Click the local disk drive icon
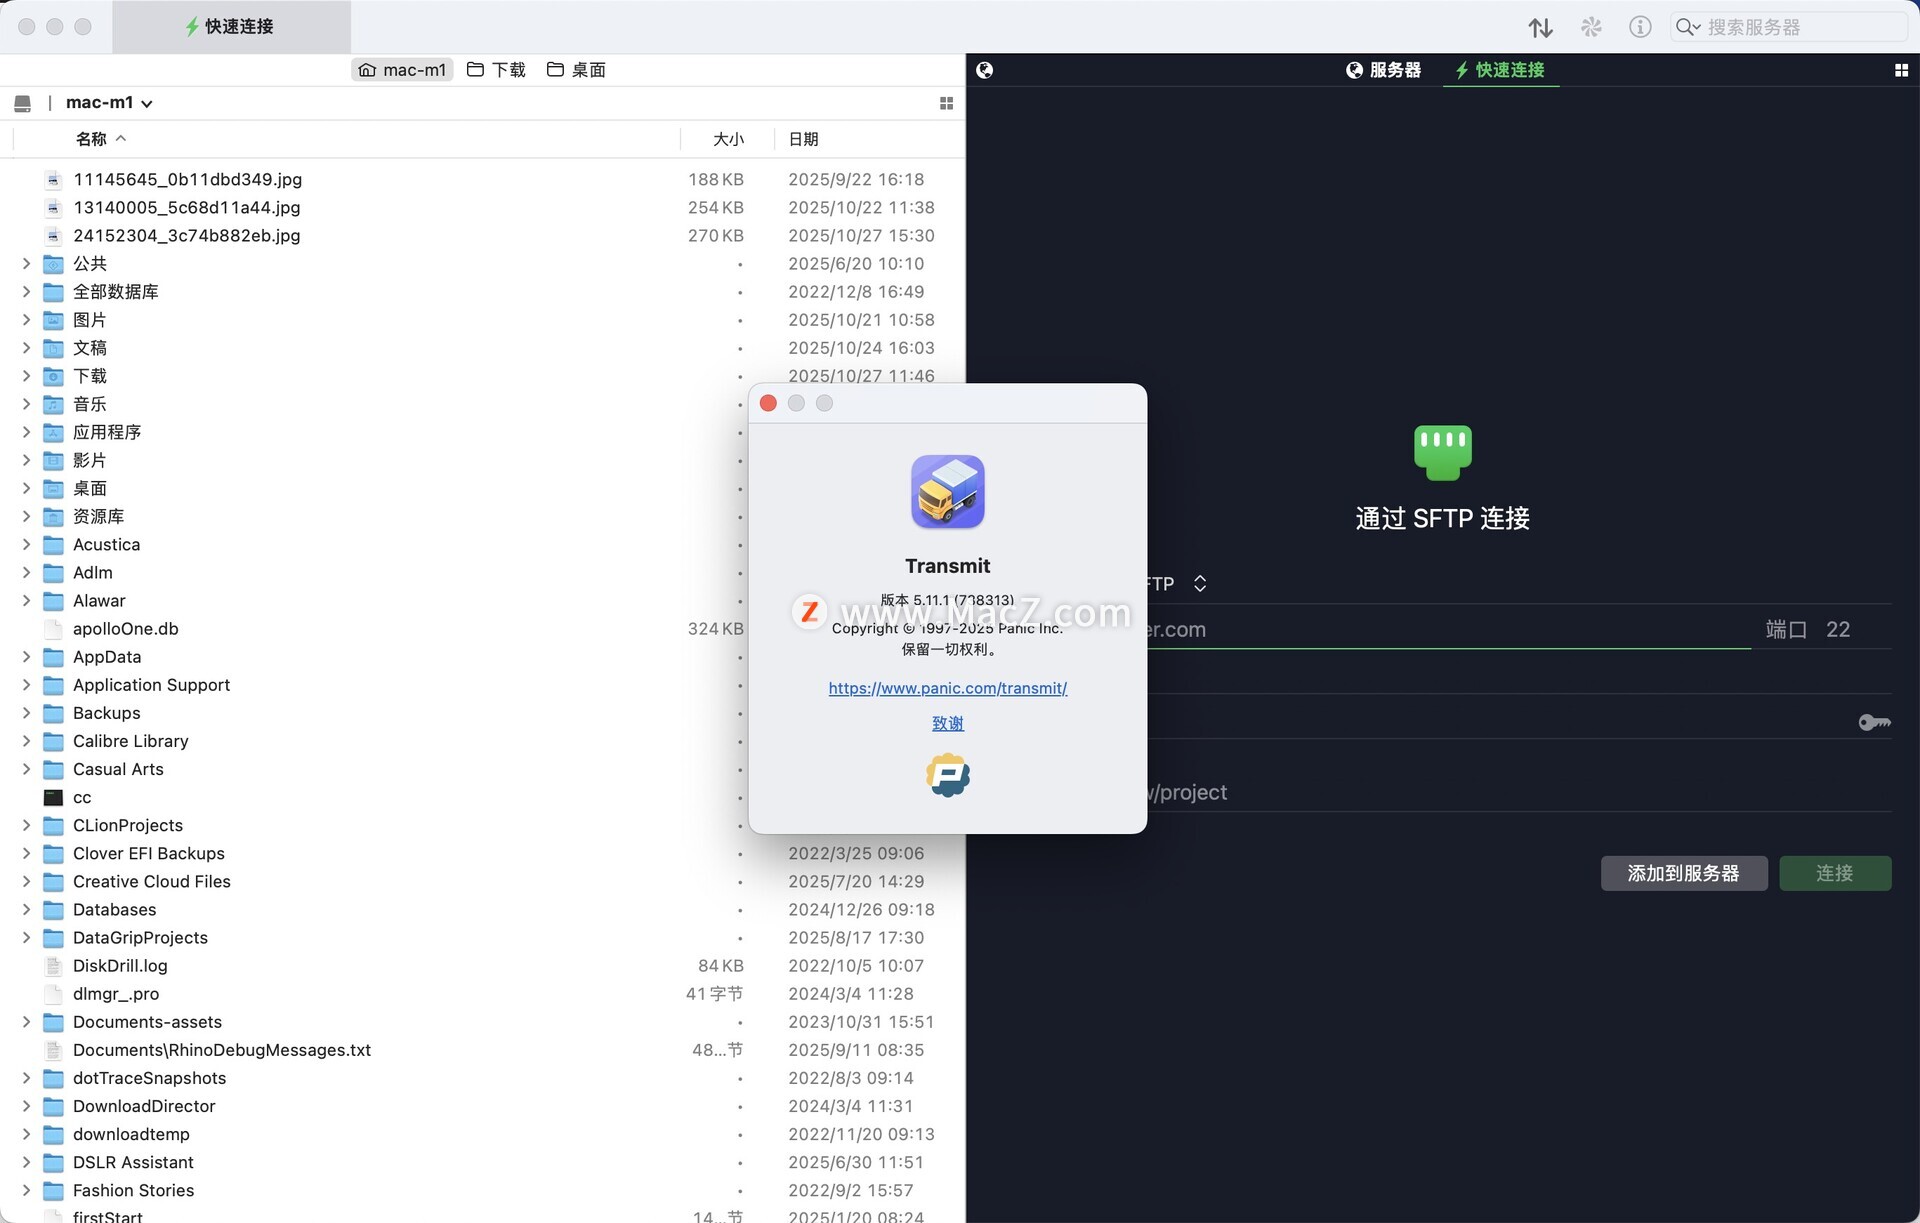Image resolution: width=1920 pixels, height=1223 pixels. click(x=23, y=103)
